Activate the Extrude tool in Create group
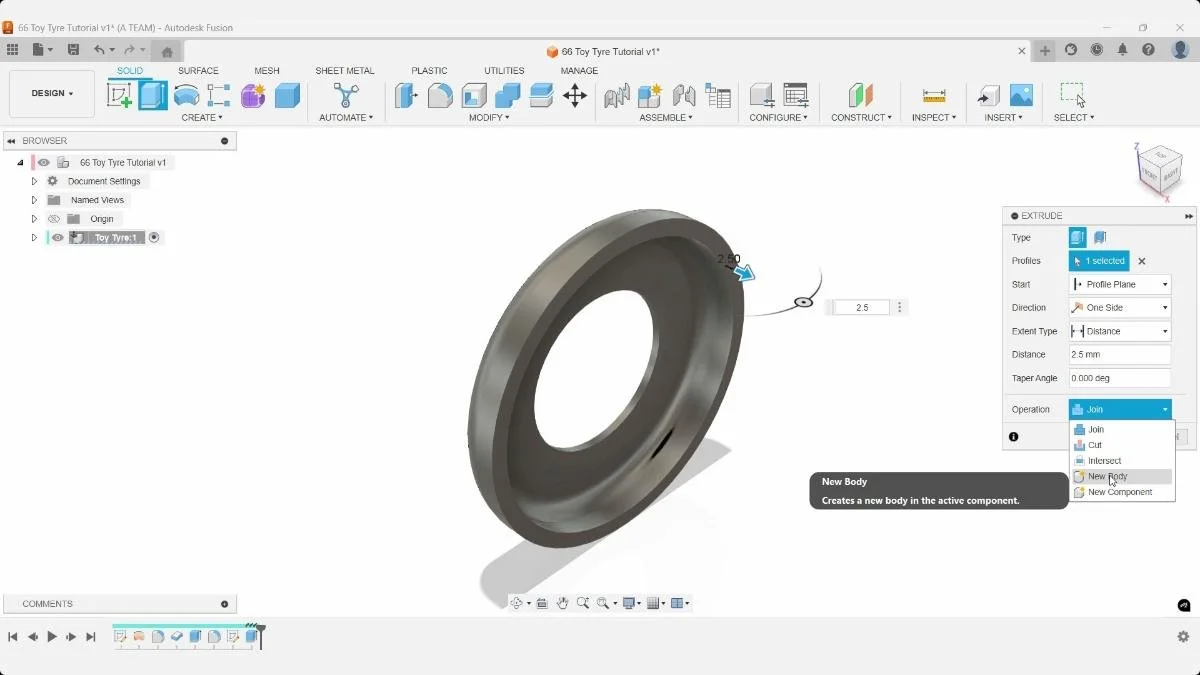The height and width of the screenshot is (675, 1200). [x=153, y=95]
